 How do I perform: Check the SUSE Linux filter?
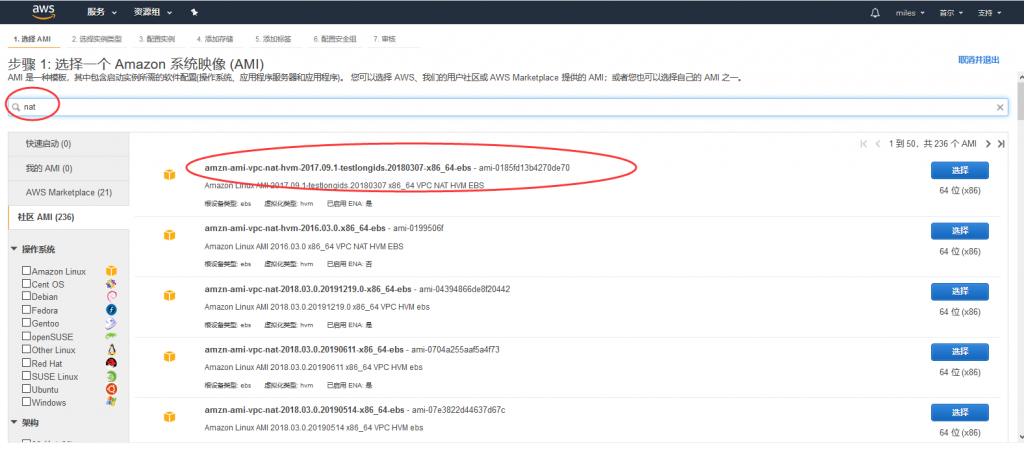(x=26, y=375)
